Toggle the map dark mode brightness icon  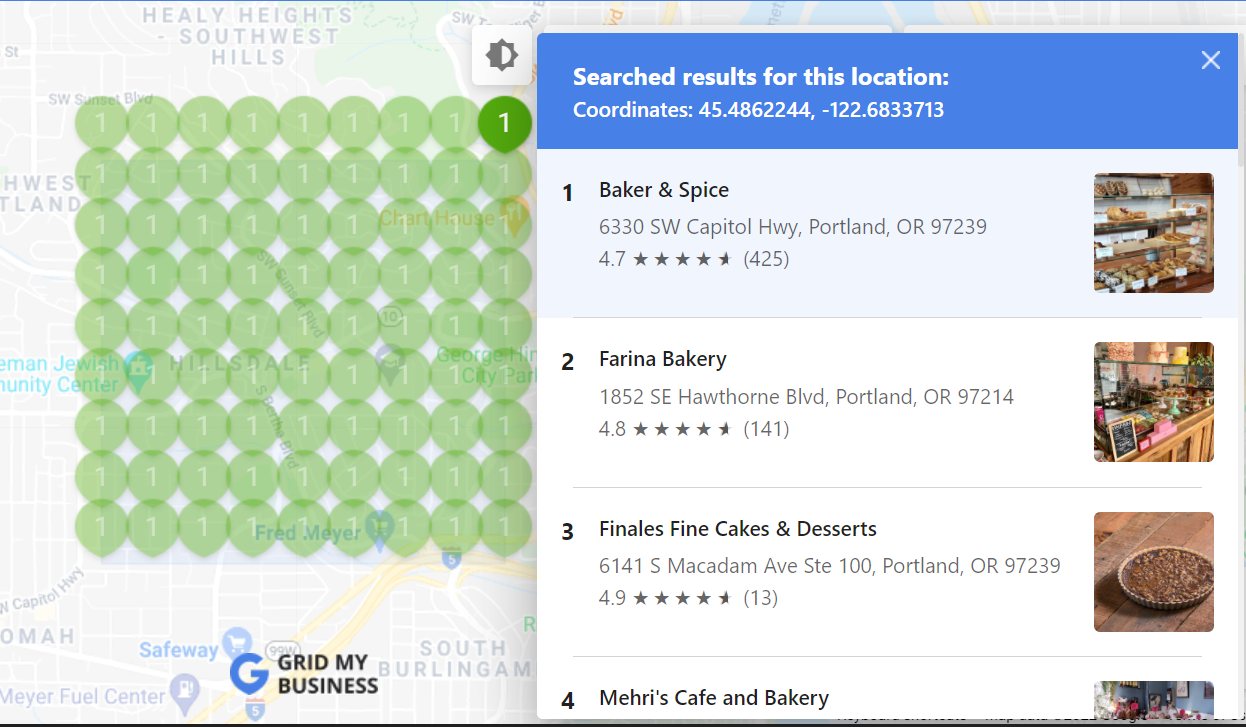502,55
